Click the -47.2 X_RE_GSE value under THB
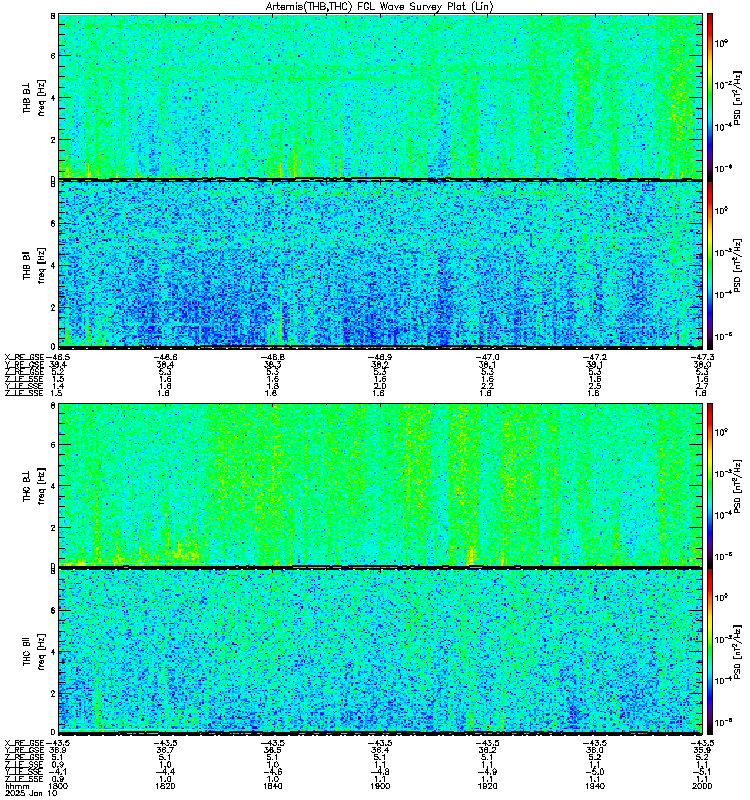750x800 pixels. point(594,358)
